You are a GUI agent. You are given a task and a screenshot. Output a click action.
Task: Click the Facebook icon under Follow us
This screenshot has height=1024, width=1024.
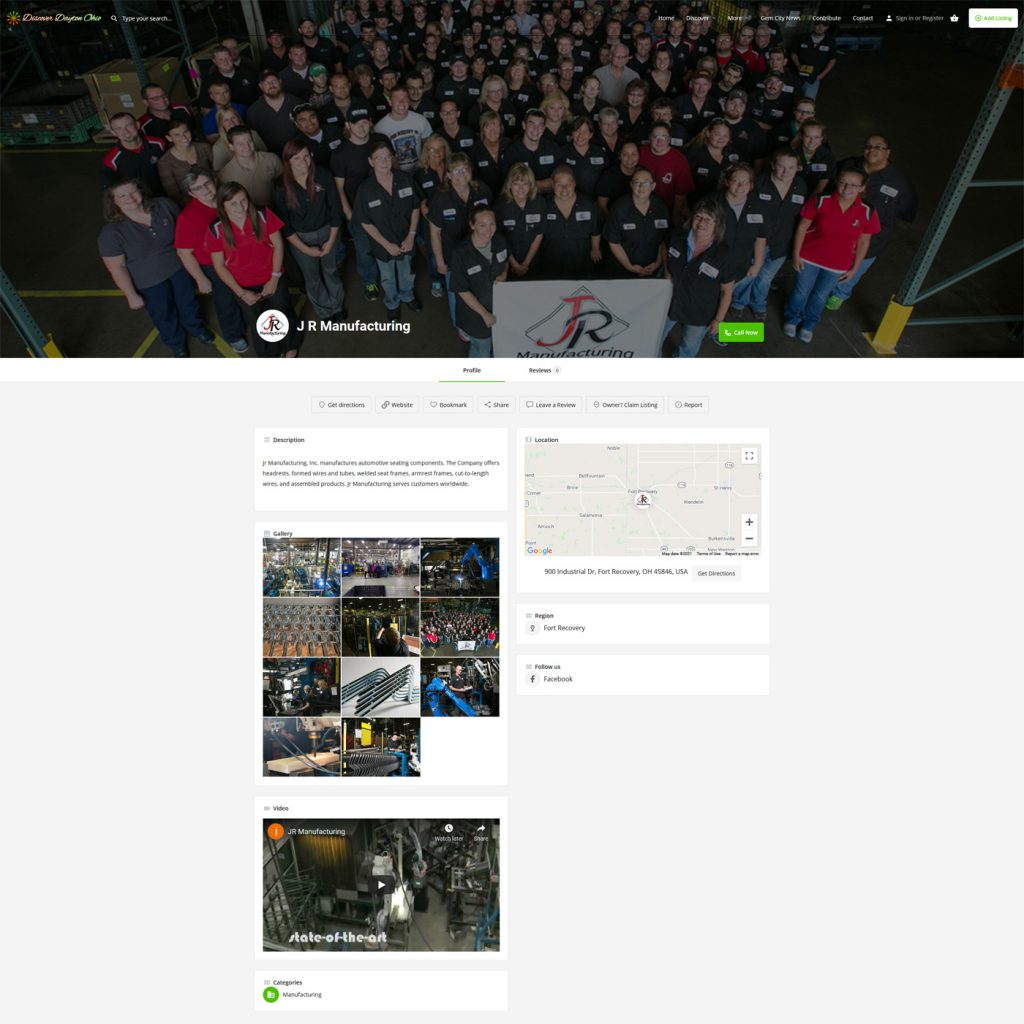coord(532,679)
